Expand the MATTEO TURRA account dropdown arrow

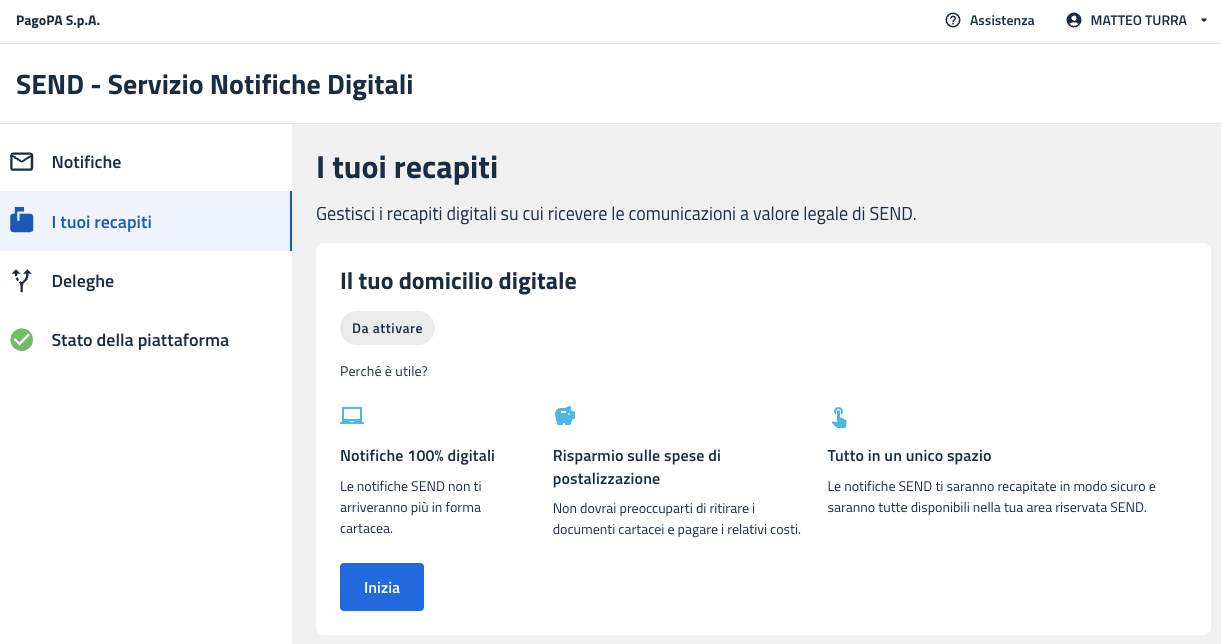pos(1203,21)
